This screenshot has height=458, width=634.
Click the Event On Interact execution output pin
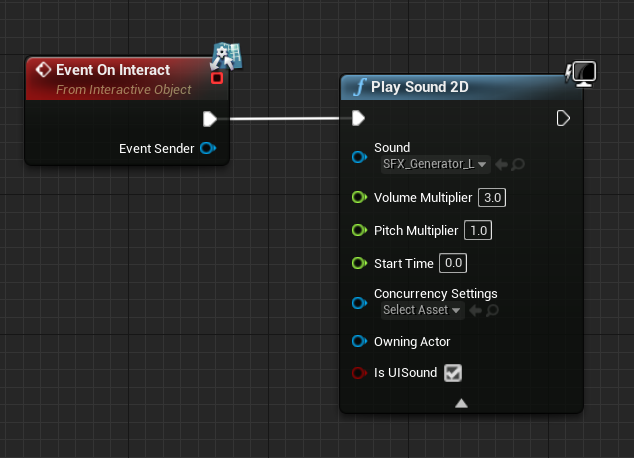click(210, 119)
